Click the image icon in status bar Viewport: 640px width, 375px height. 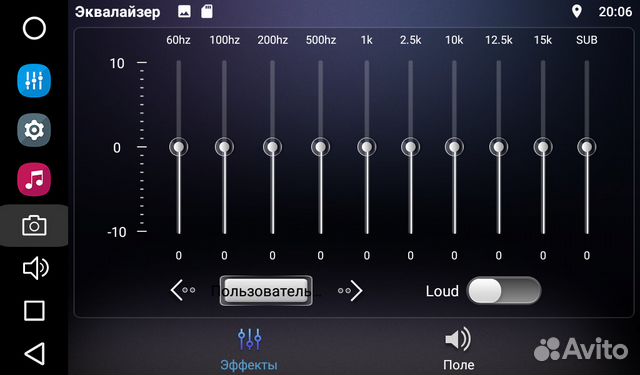[x=184, y=11]
